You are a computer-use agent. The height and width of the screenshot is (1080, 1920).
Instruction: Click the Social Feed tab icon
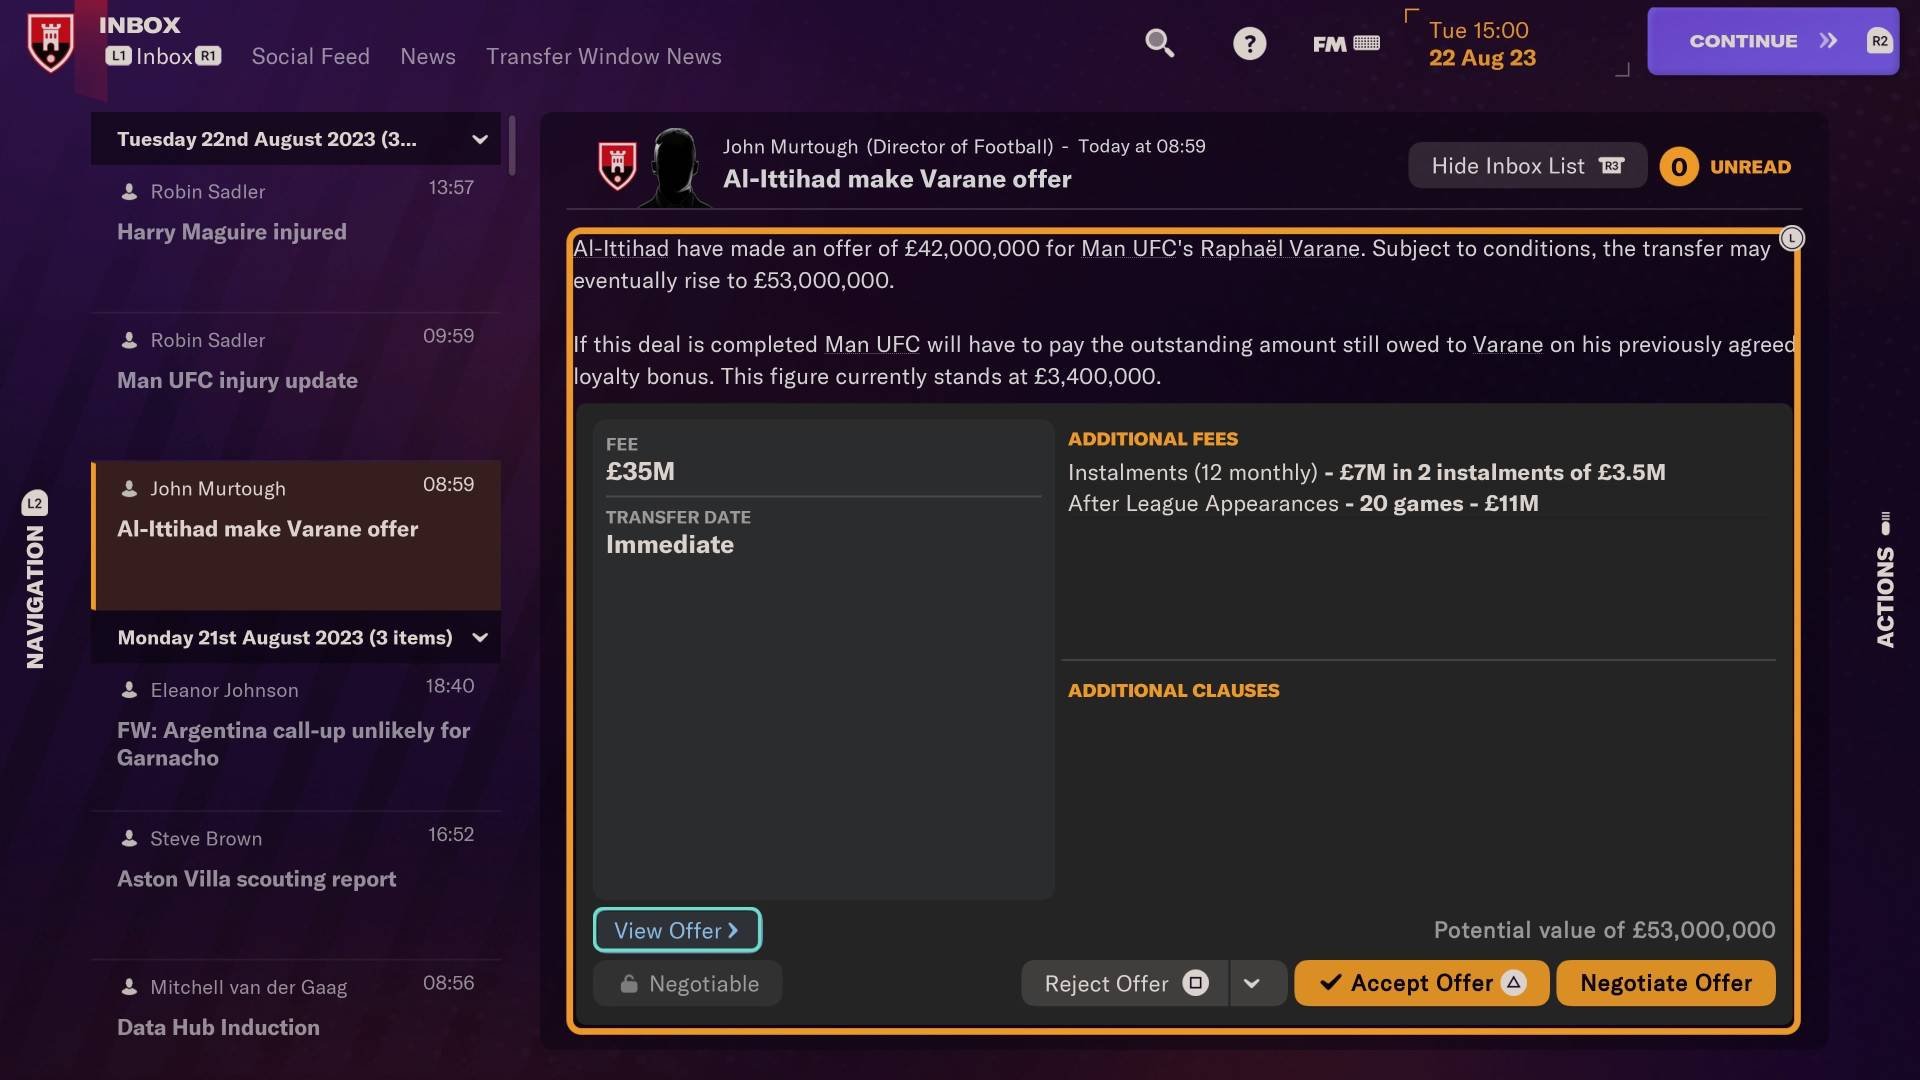tap(309, 55)
